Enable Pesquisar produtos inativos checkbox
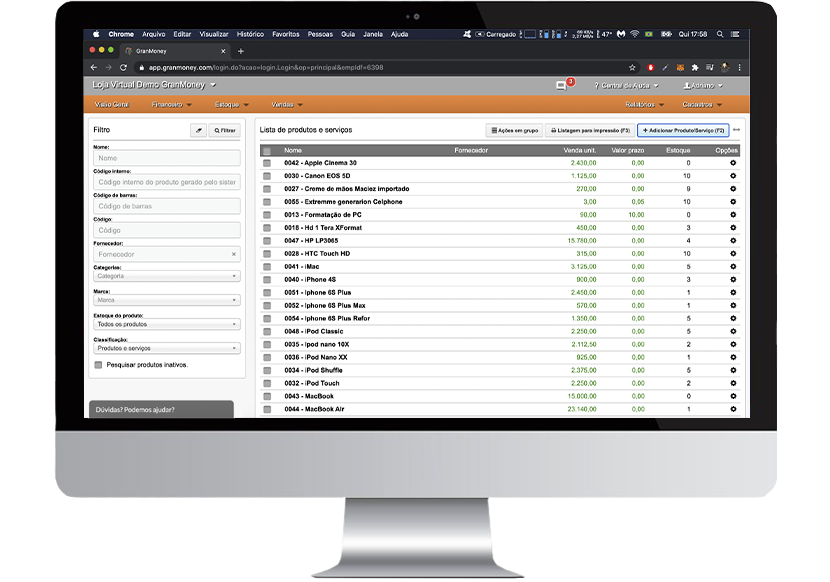 pyautogui.click(x=98, y=365)
